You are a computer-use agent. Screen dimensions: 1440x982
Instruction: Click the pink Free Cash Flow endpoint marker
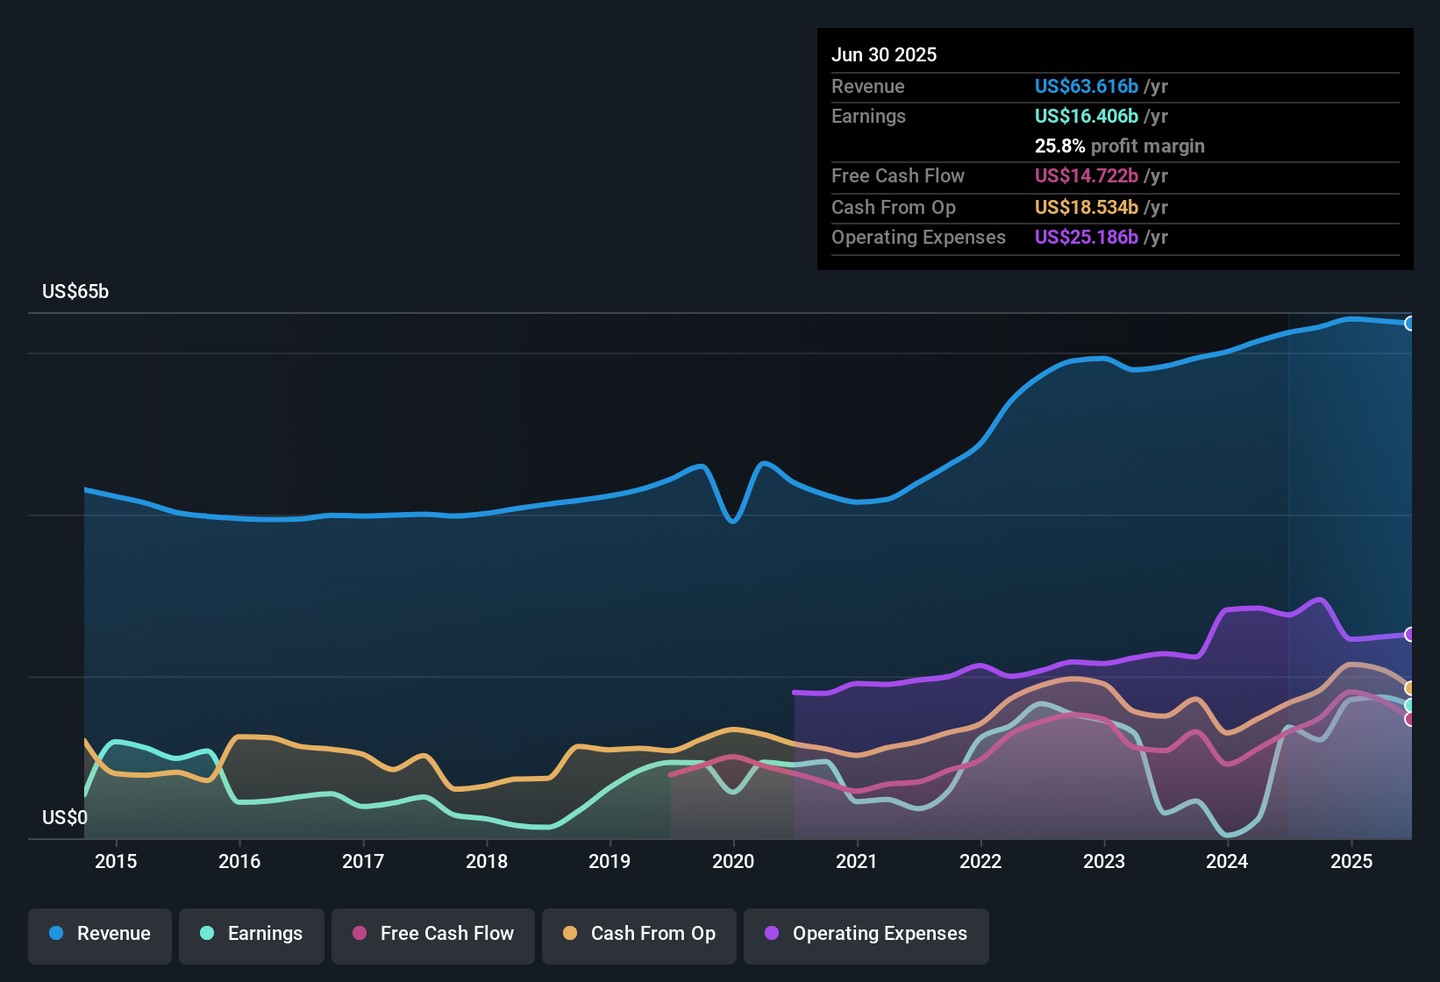[x=1410, y=719]
